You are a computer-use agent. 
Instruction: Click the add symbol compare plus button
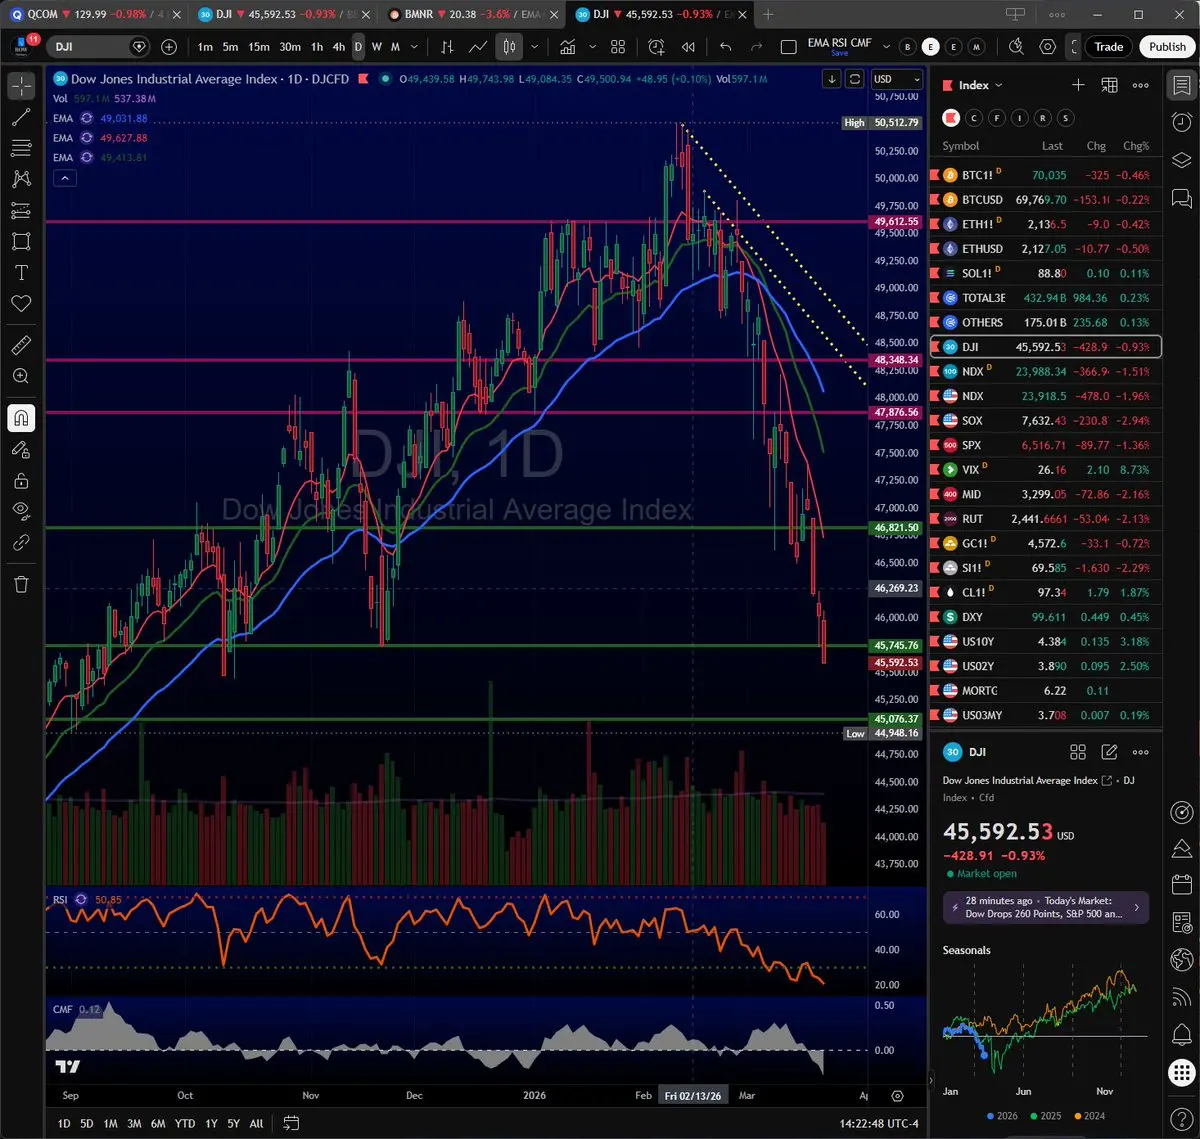(169, 47)
